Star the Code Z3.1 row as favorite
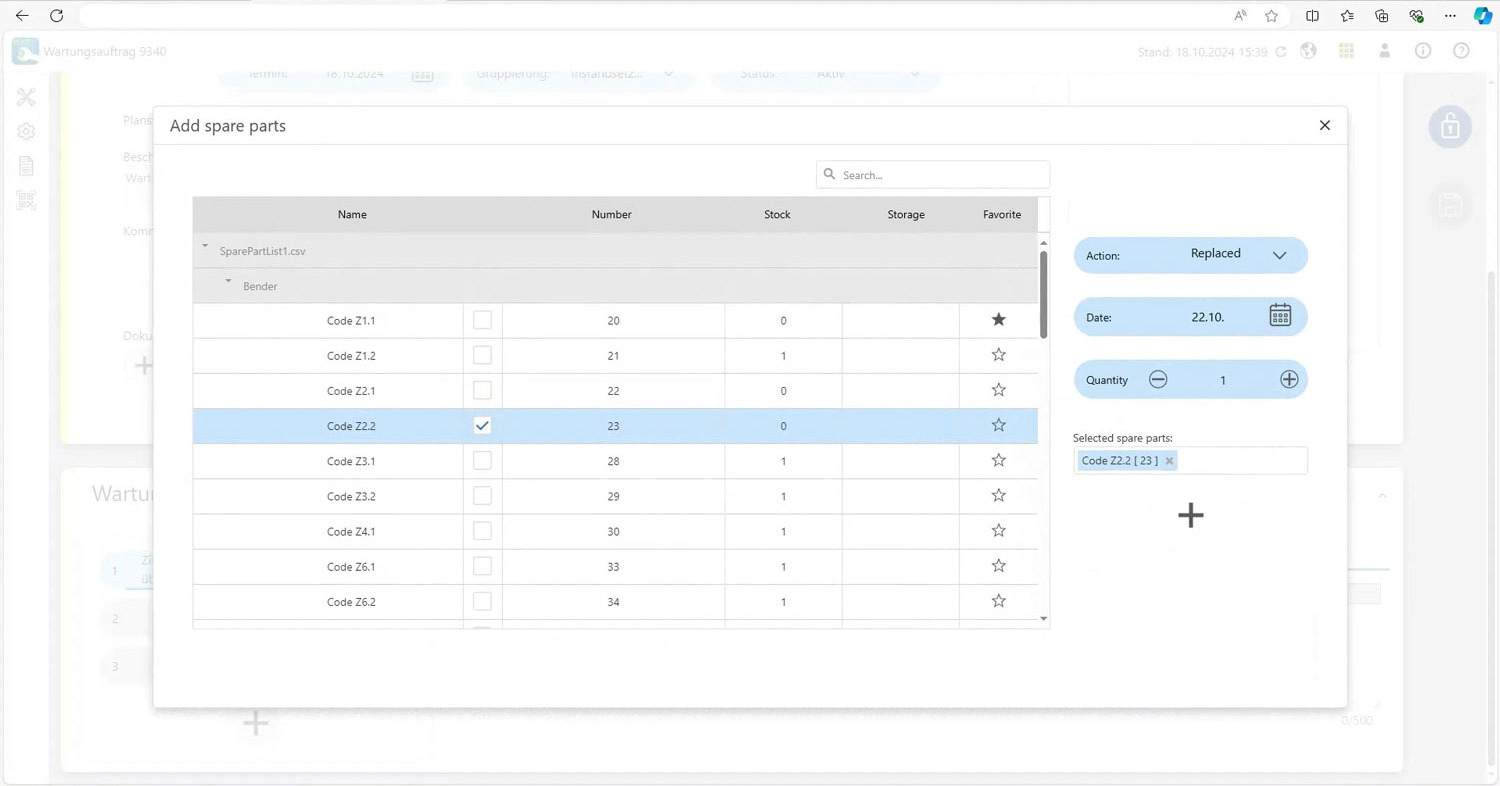This screenshot has width=1500, height=786. click(998, 460)
